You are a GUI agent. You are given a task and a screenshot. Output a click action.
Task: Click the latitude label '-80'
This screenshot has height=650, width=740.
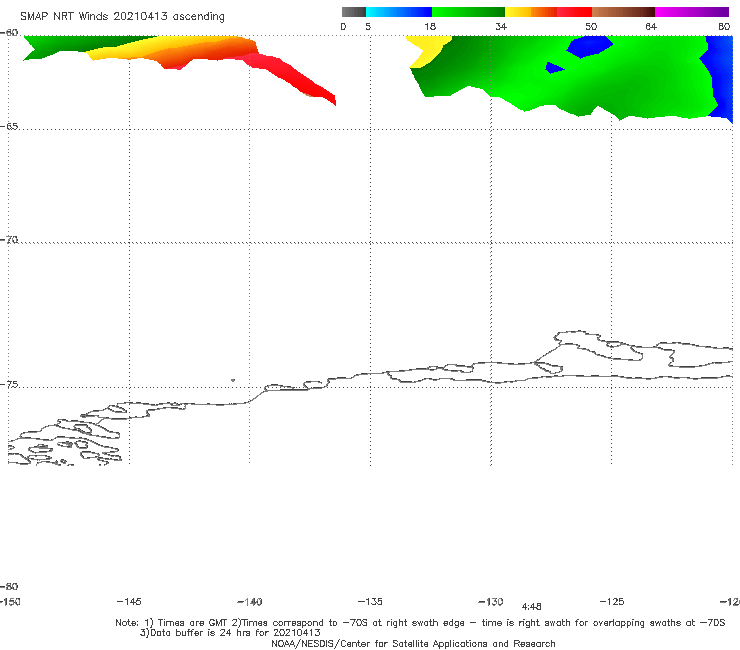[9, 586]
